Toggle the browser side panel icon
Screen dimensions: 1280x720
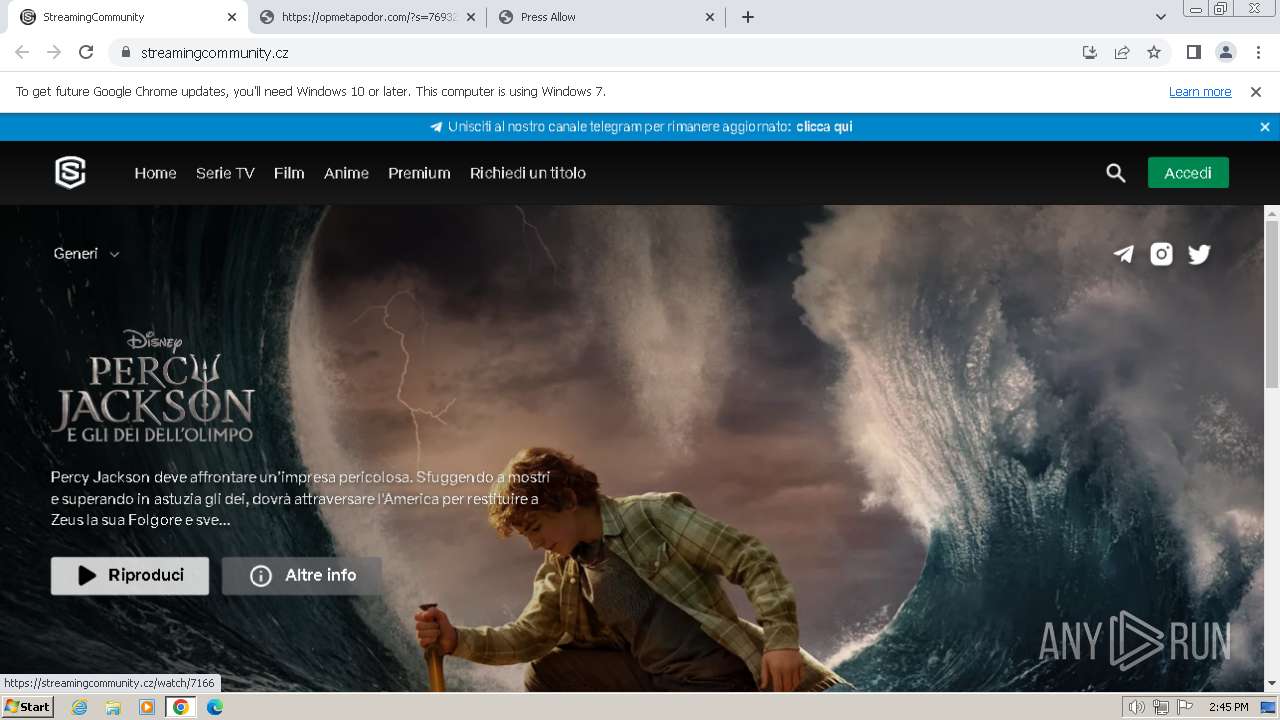[x=1193, y=52]
